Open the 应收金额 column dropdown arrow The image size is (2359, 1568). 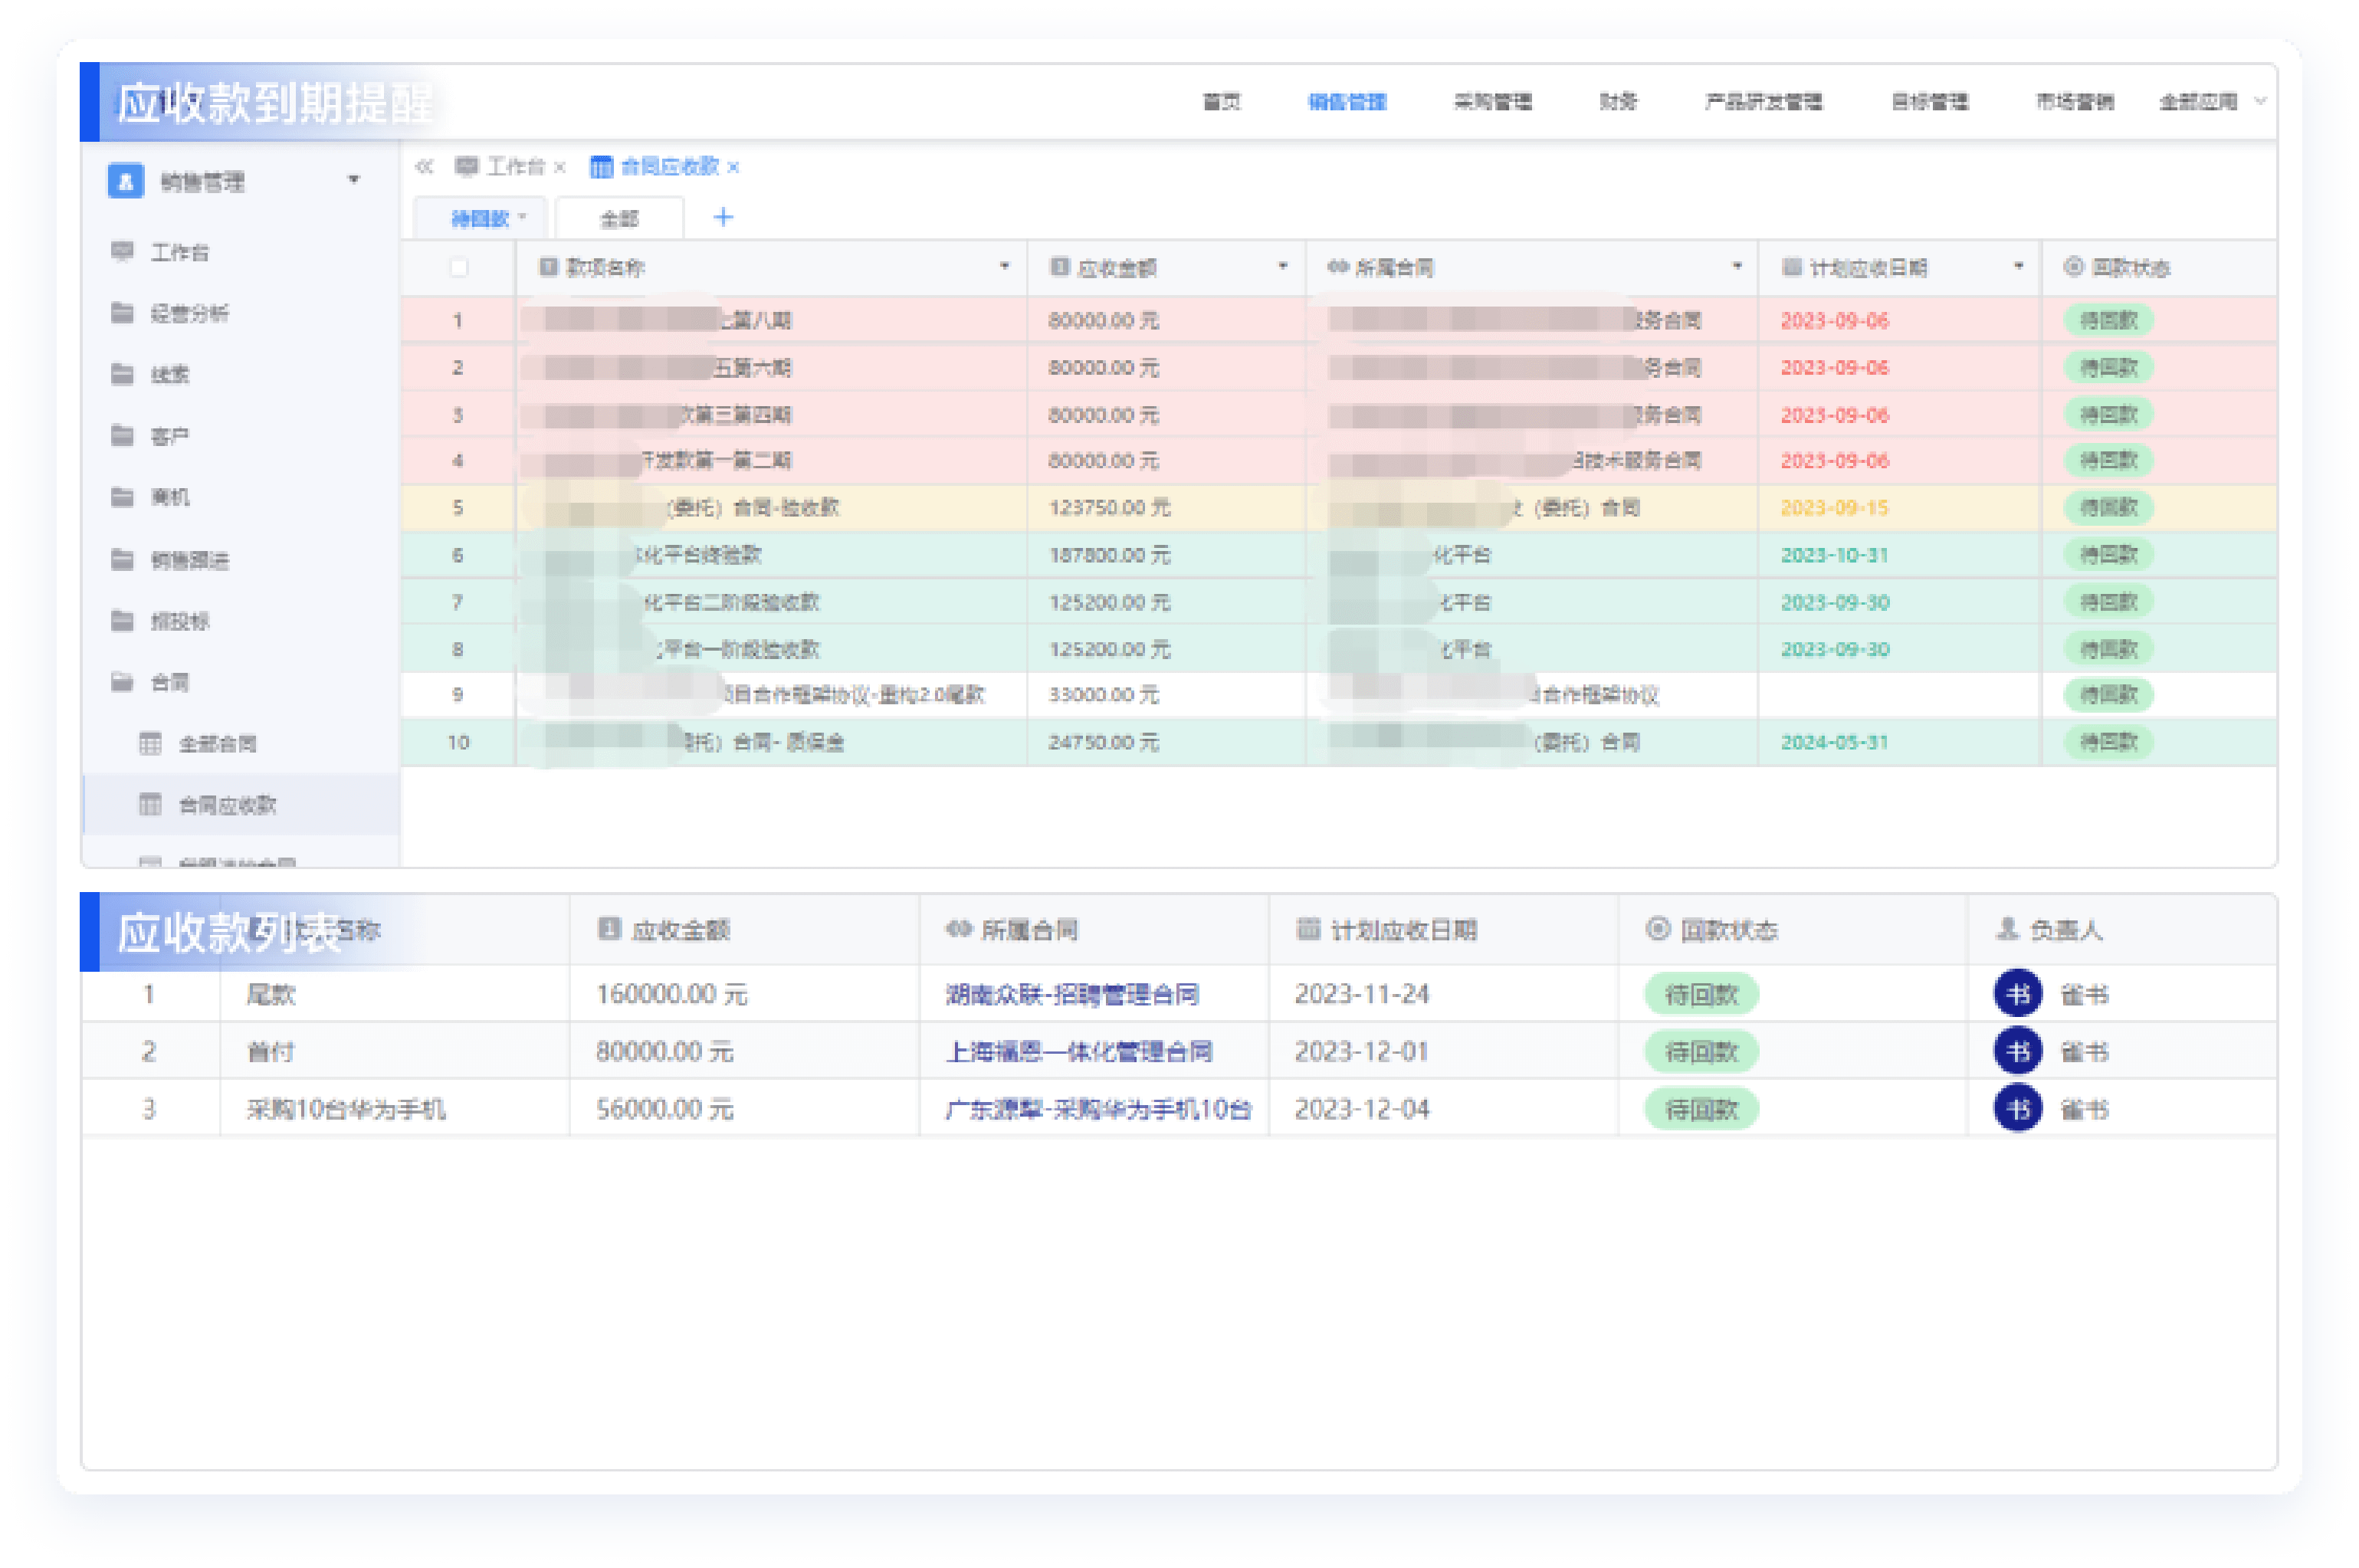click(x=1283, y=266)
